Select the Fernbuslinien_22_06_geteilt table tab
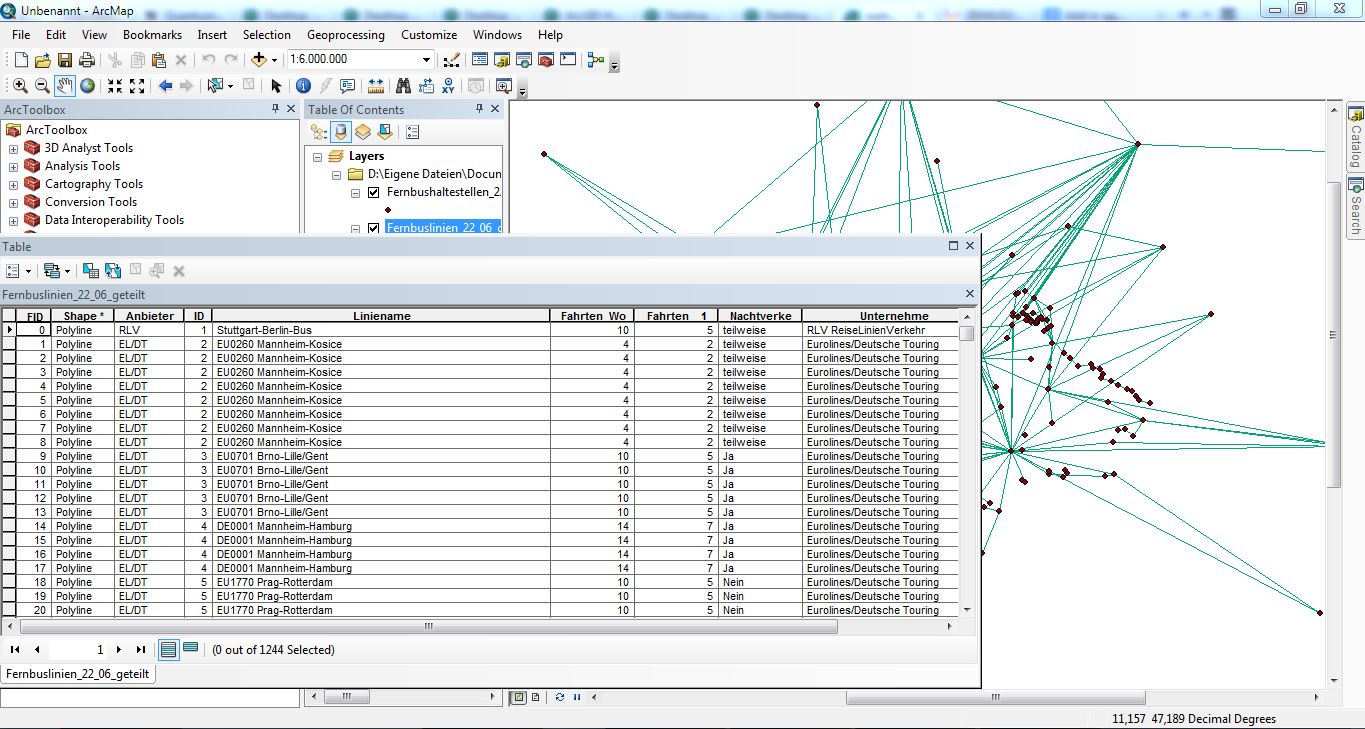This screenshot has width=1365, height=729. (78, 674)
